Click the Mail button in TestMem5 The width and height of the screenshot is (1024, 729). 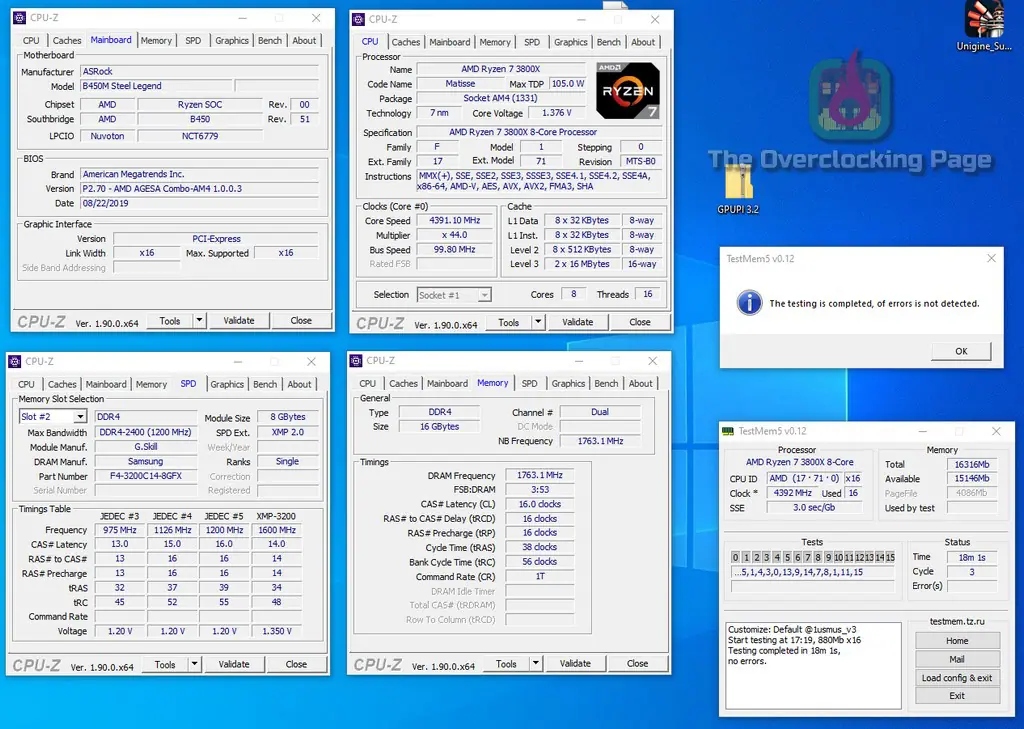(x=957, y=659)
